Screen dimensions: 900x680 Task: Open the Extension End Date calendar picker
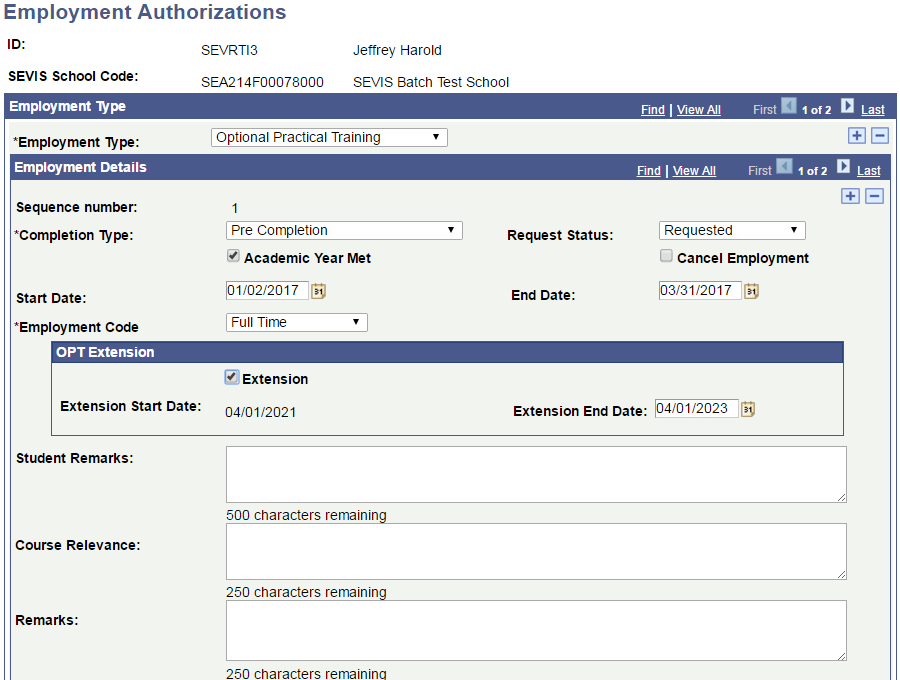click(748, 408)
